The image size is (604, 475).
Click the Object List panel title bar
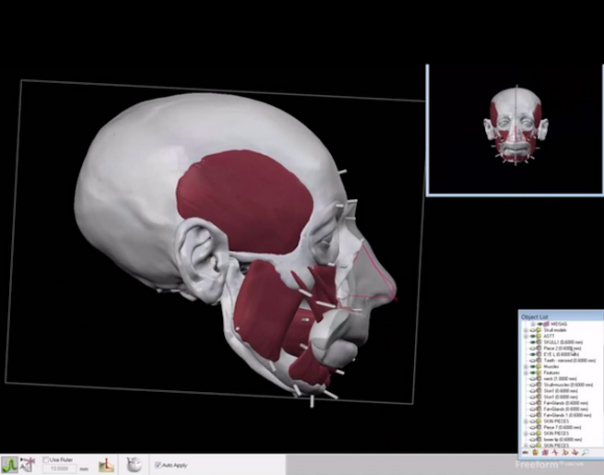click(560, 317)
